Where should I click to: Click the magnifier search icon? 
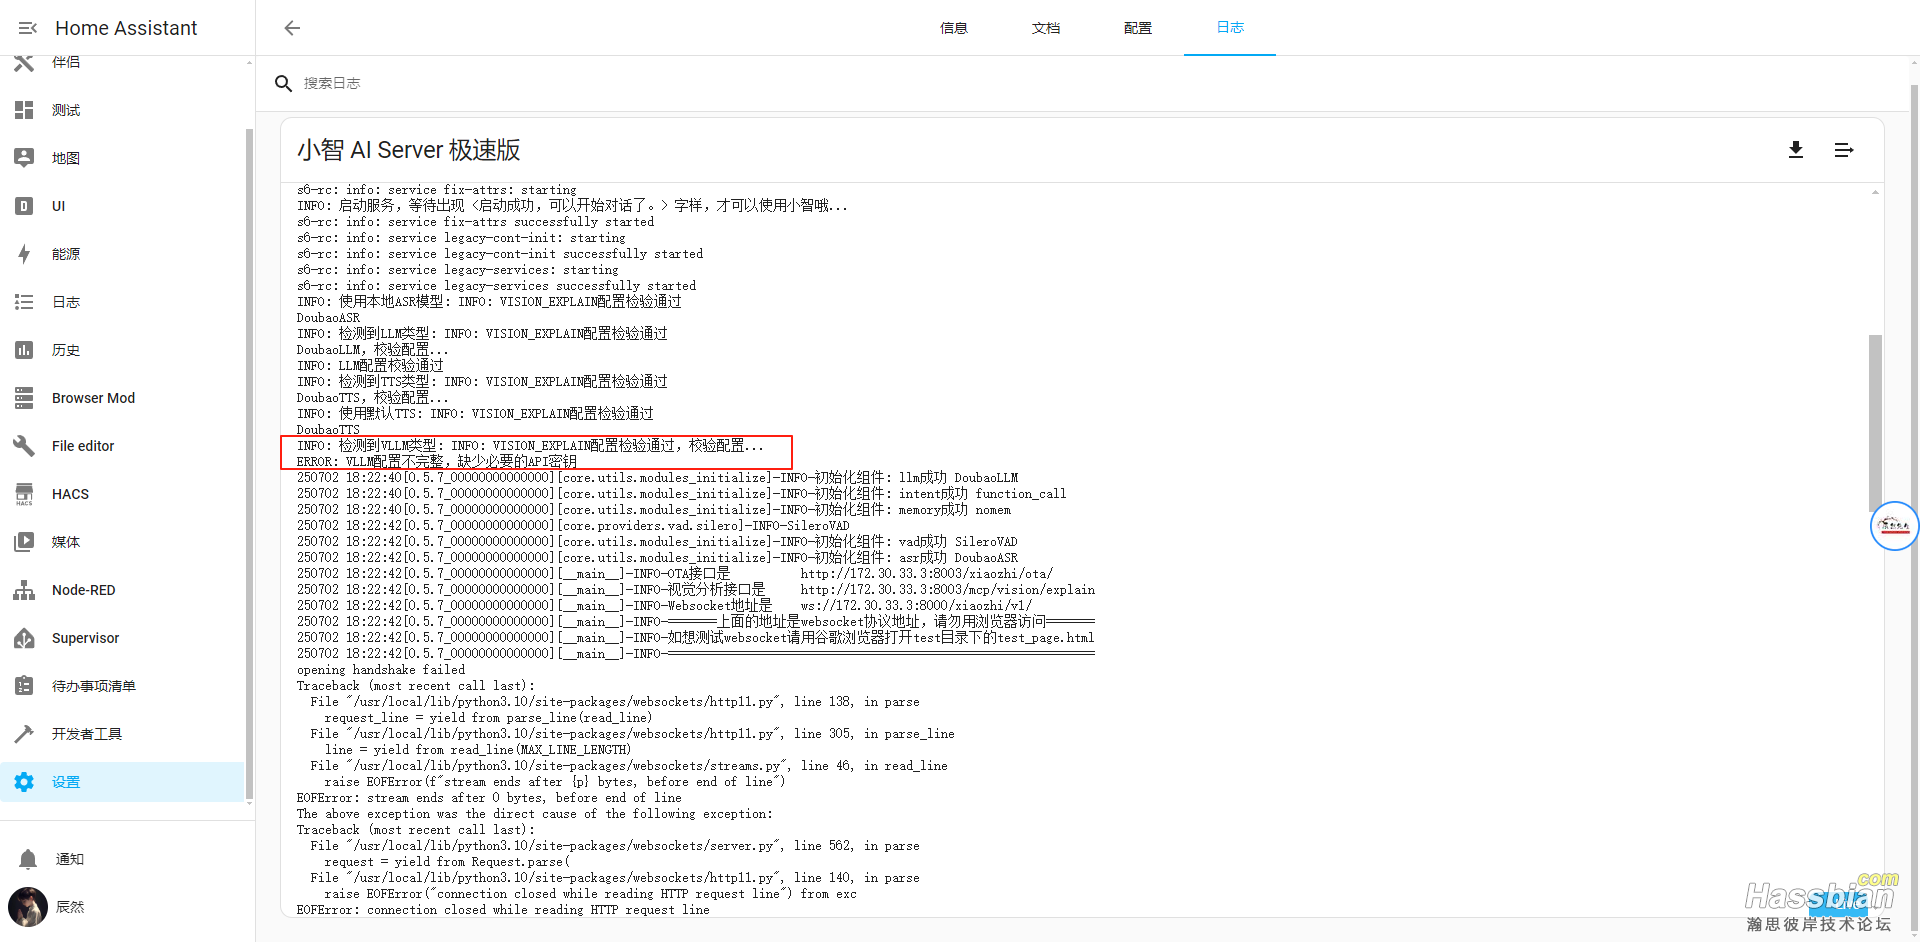pyautogui.click(x=284, y=83)
